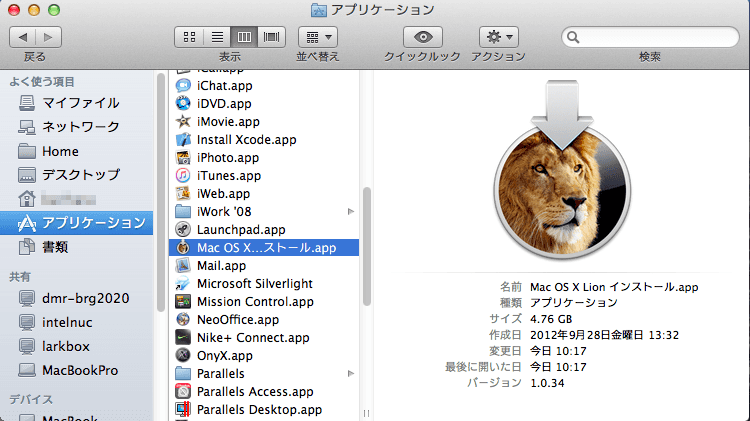Click the iWeb.app icon
The height and width of the screenshot is (421, 750).
pyautogui.click(x=183, y=193)
